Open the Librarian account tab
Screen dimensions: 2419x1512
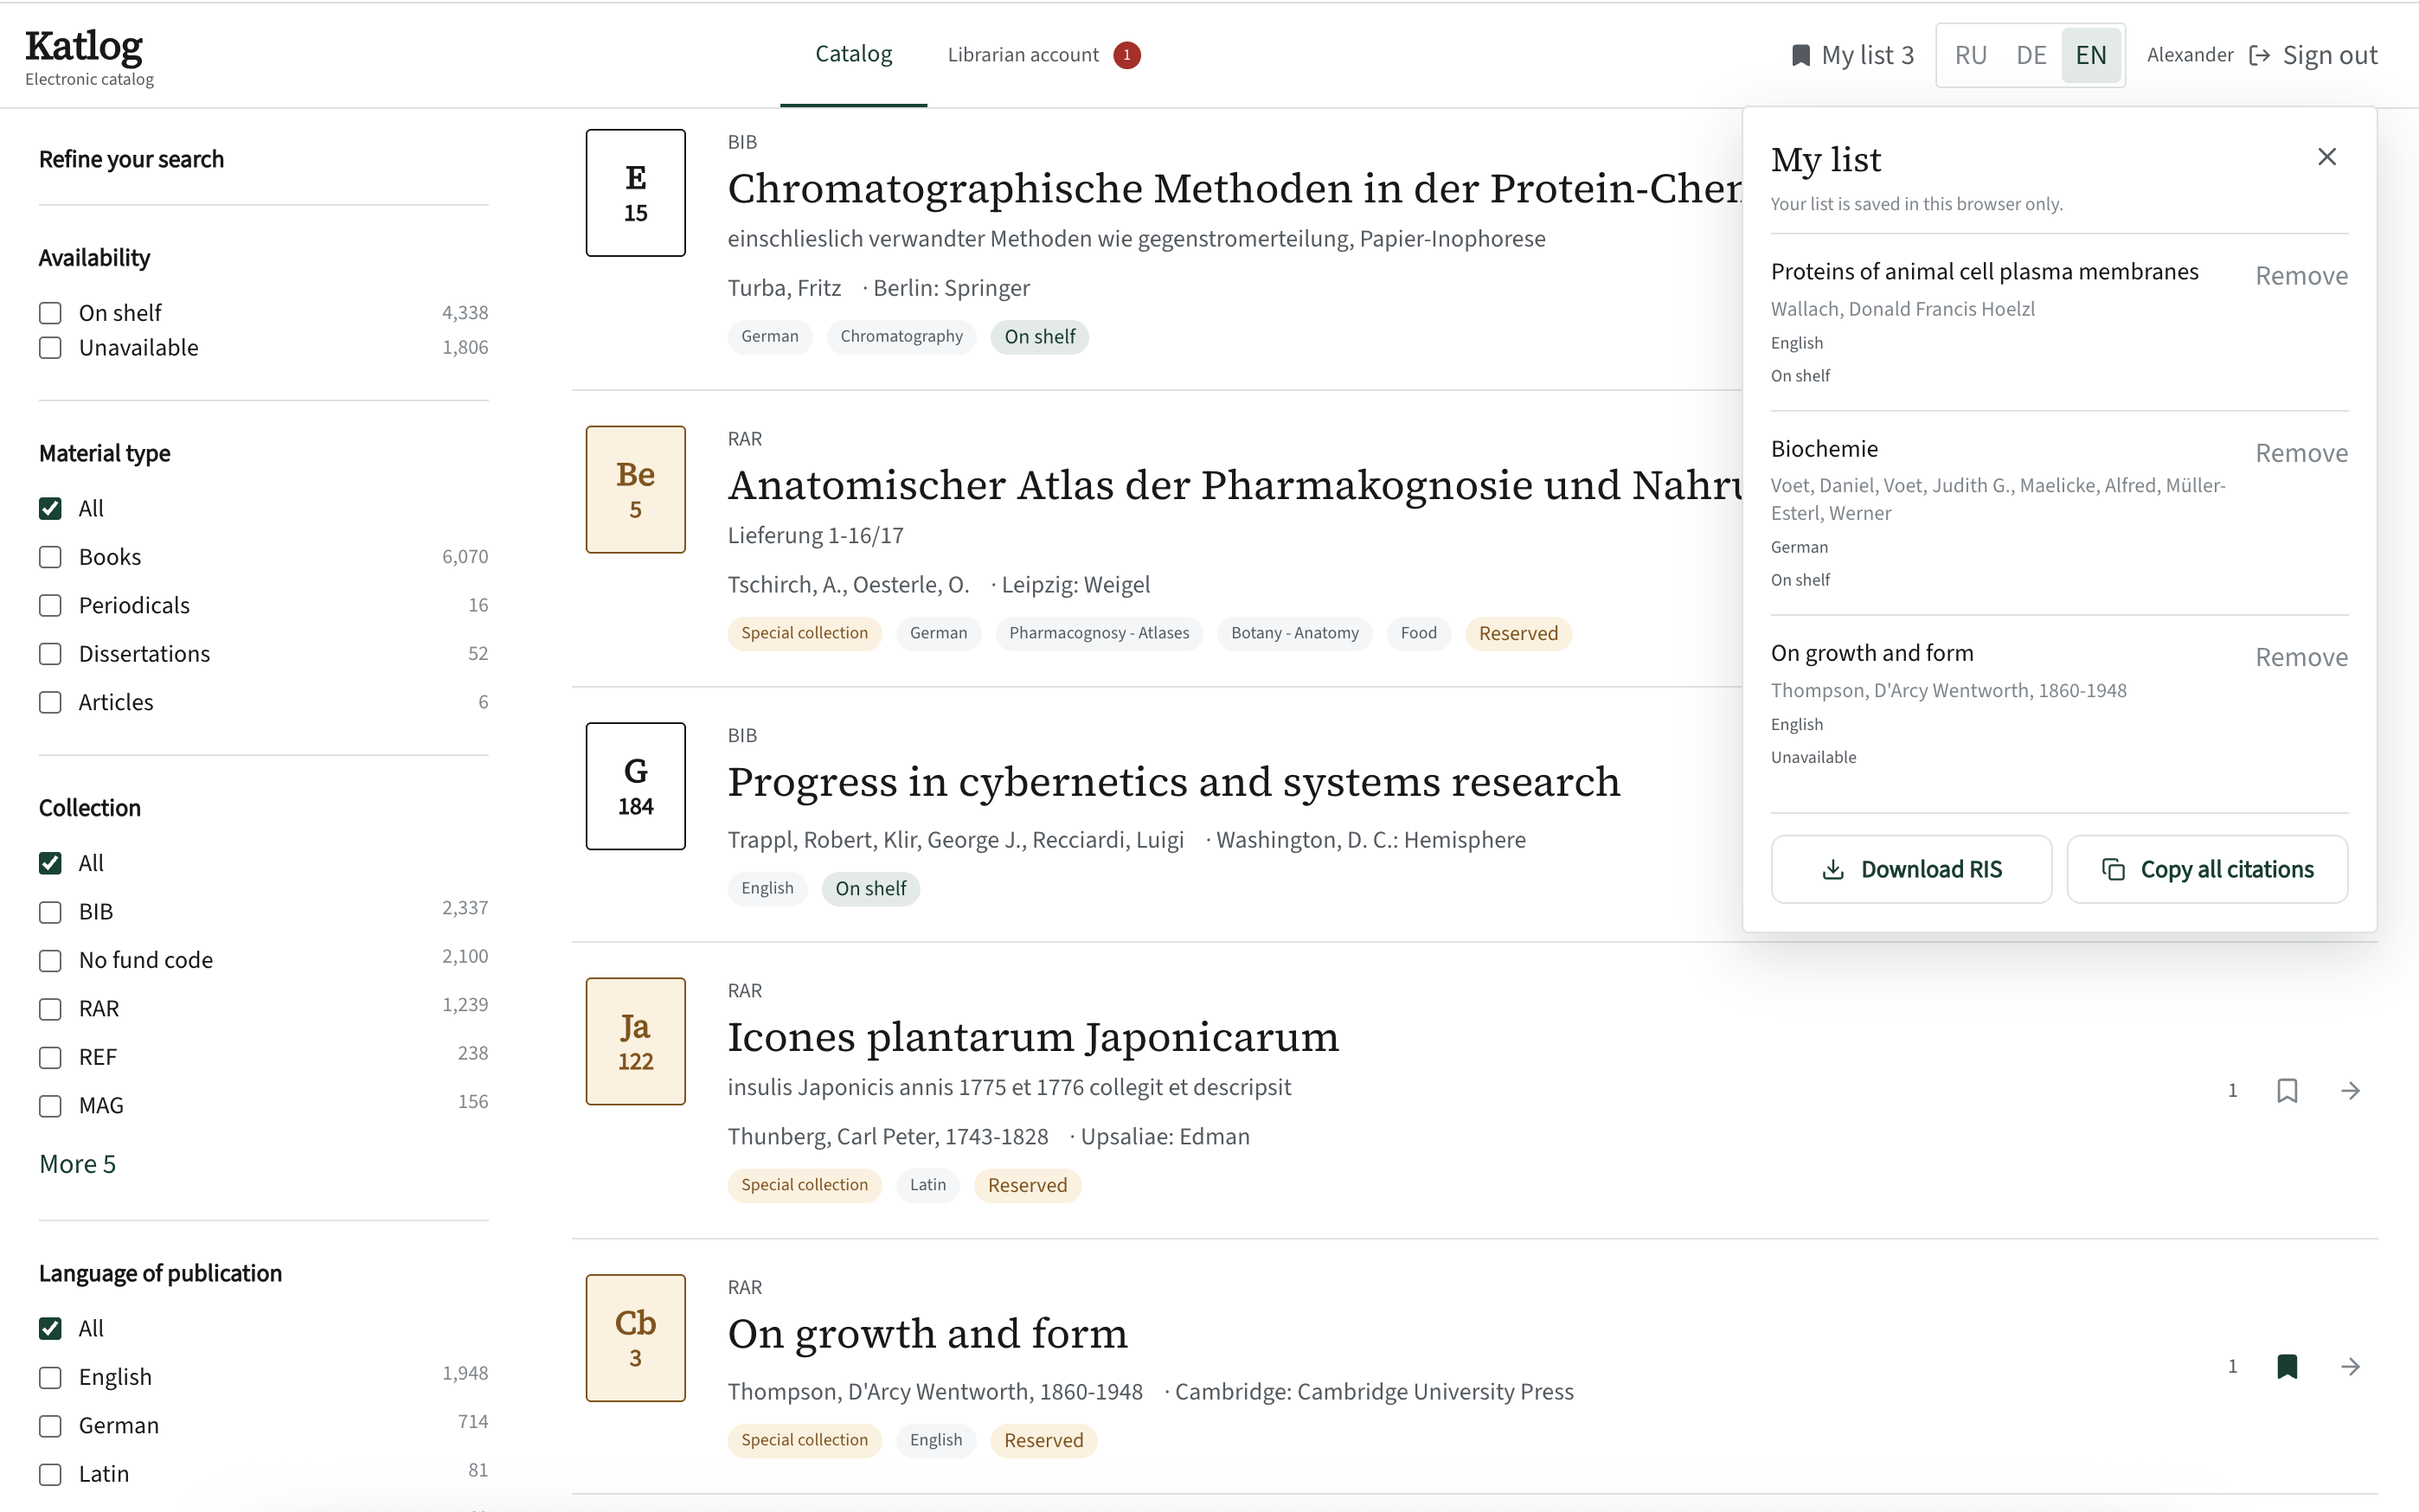(1023, 55)
